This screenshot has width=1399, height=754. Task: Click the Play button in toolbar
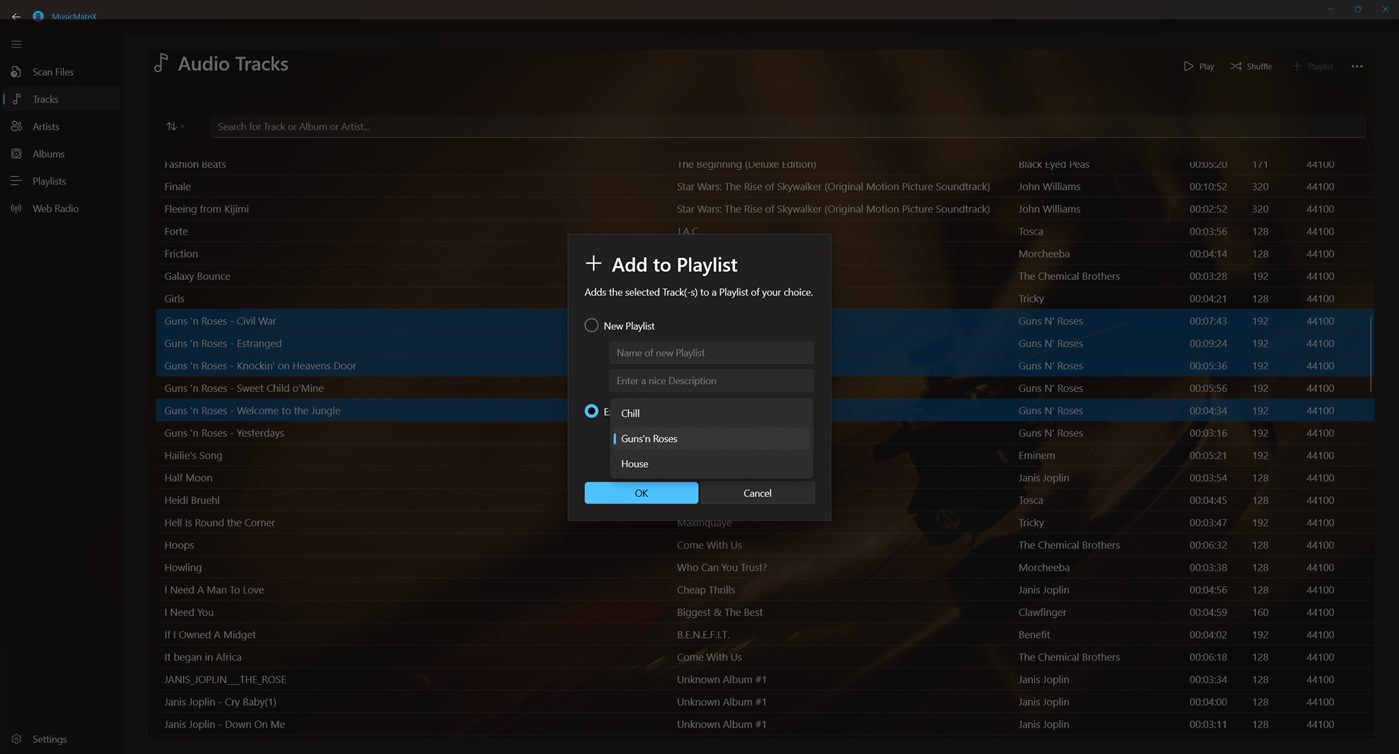tap(1199, 66)
